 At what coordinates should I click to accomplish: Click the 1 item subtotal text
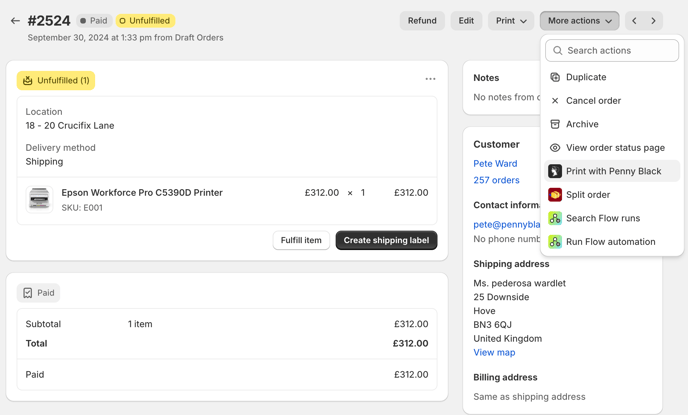pyautogui.click(x=140, y=324)
